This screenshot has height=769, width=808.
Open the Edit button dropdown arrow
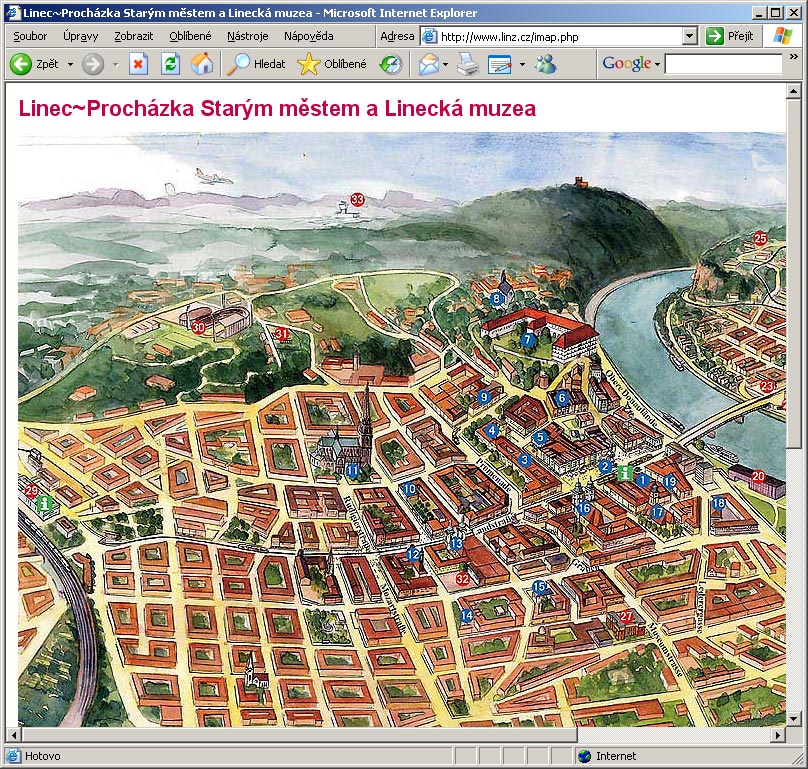(522, 64)
